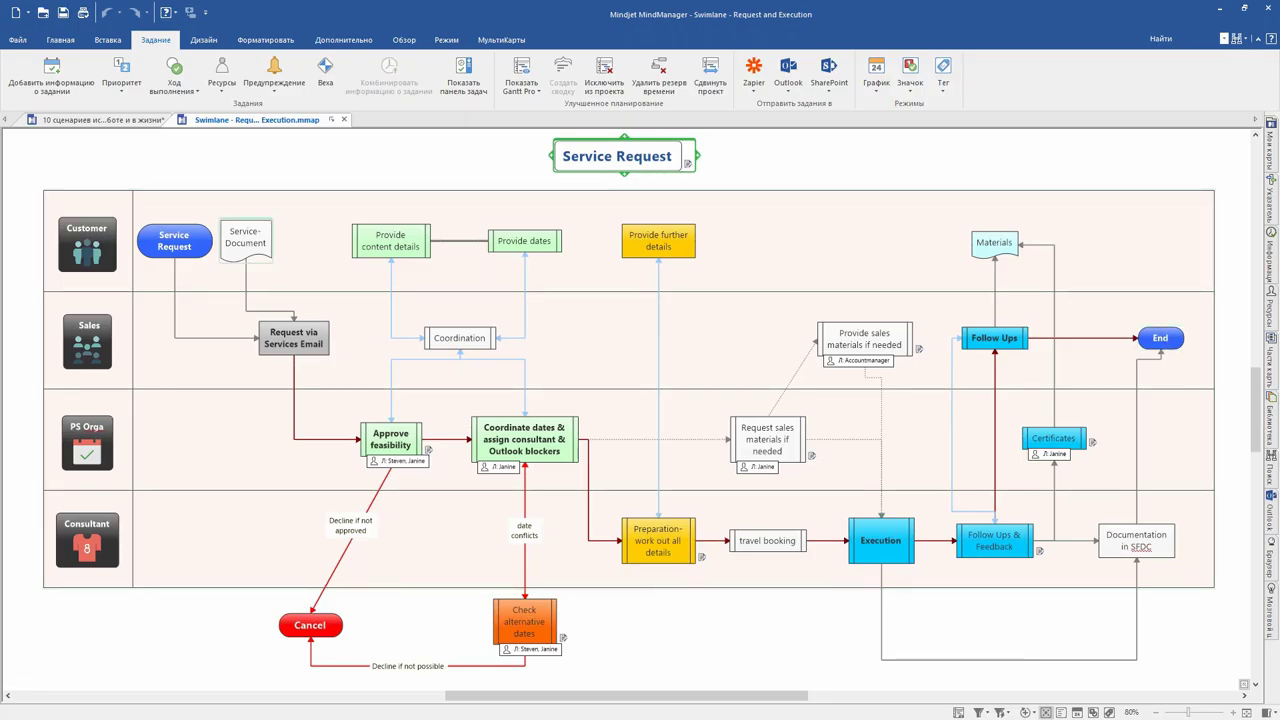The height and width of the screenshot is (720, 1280).
Task: Send tasks to SharePoint icon
Action: 829,65
